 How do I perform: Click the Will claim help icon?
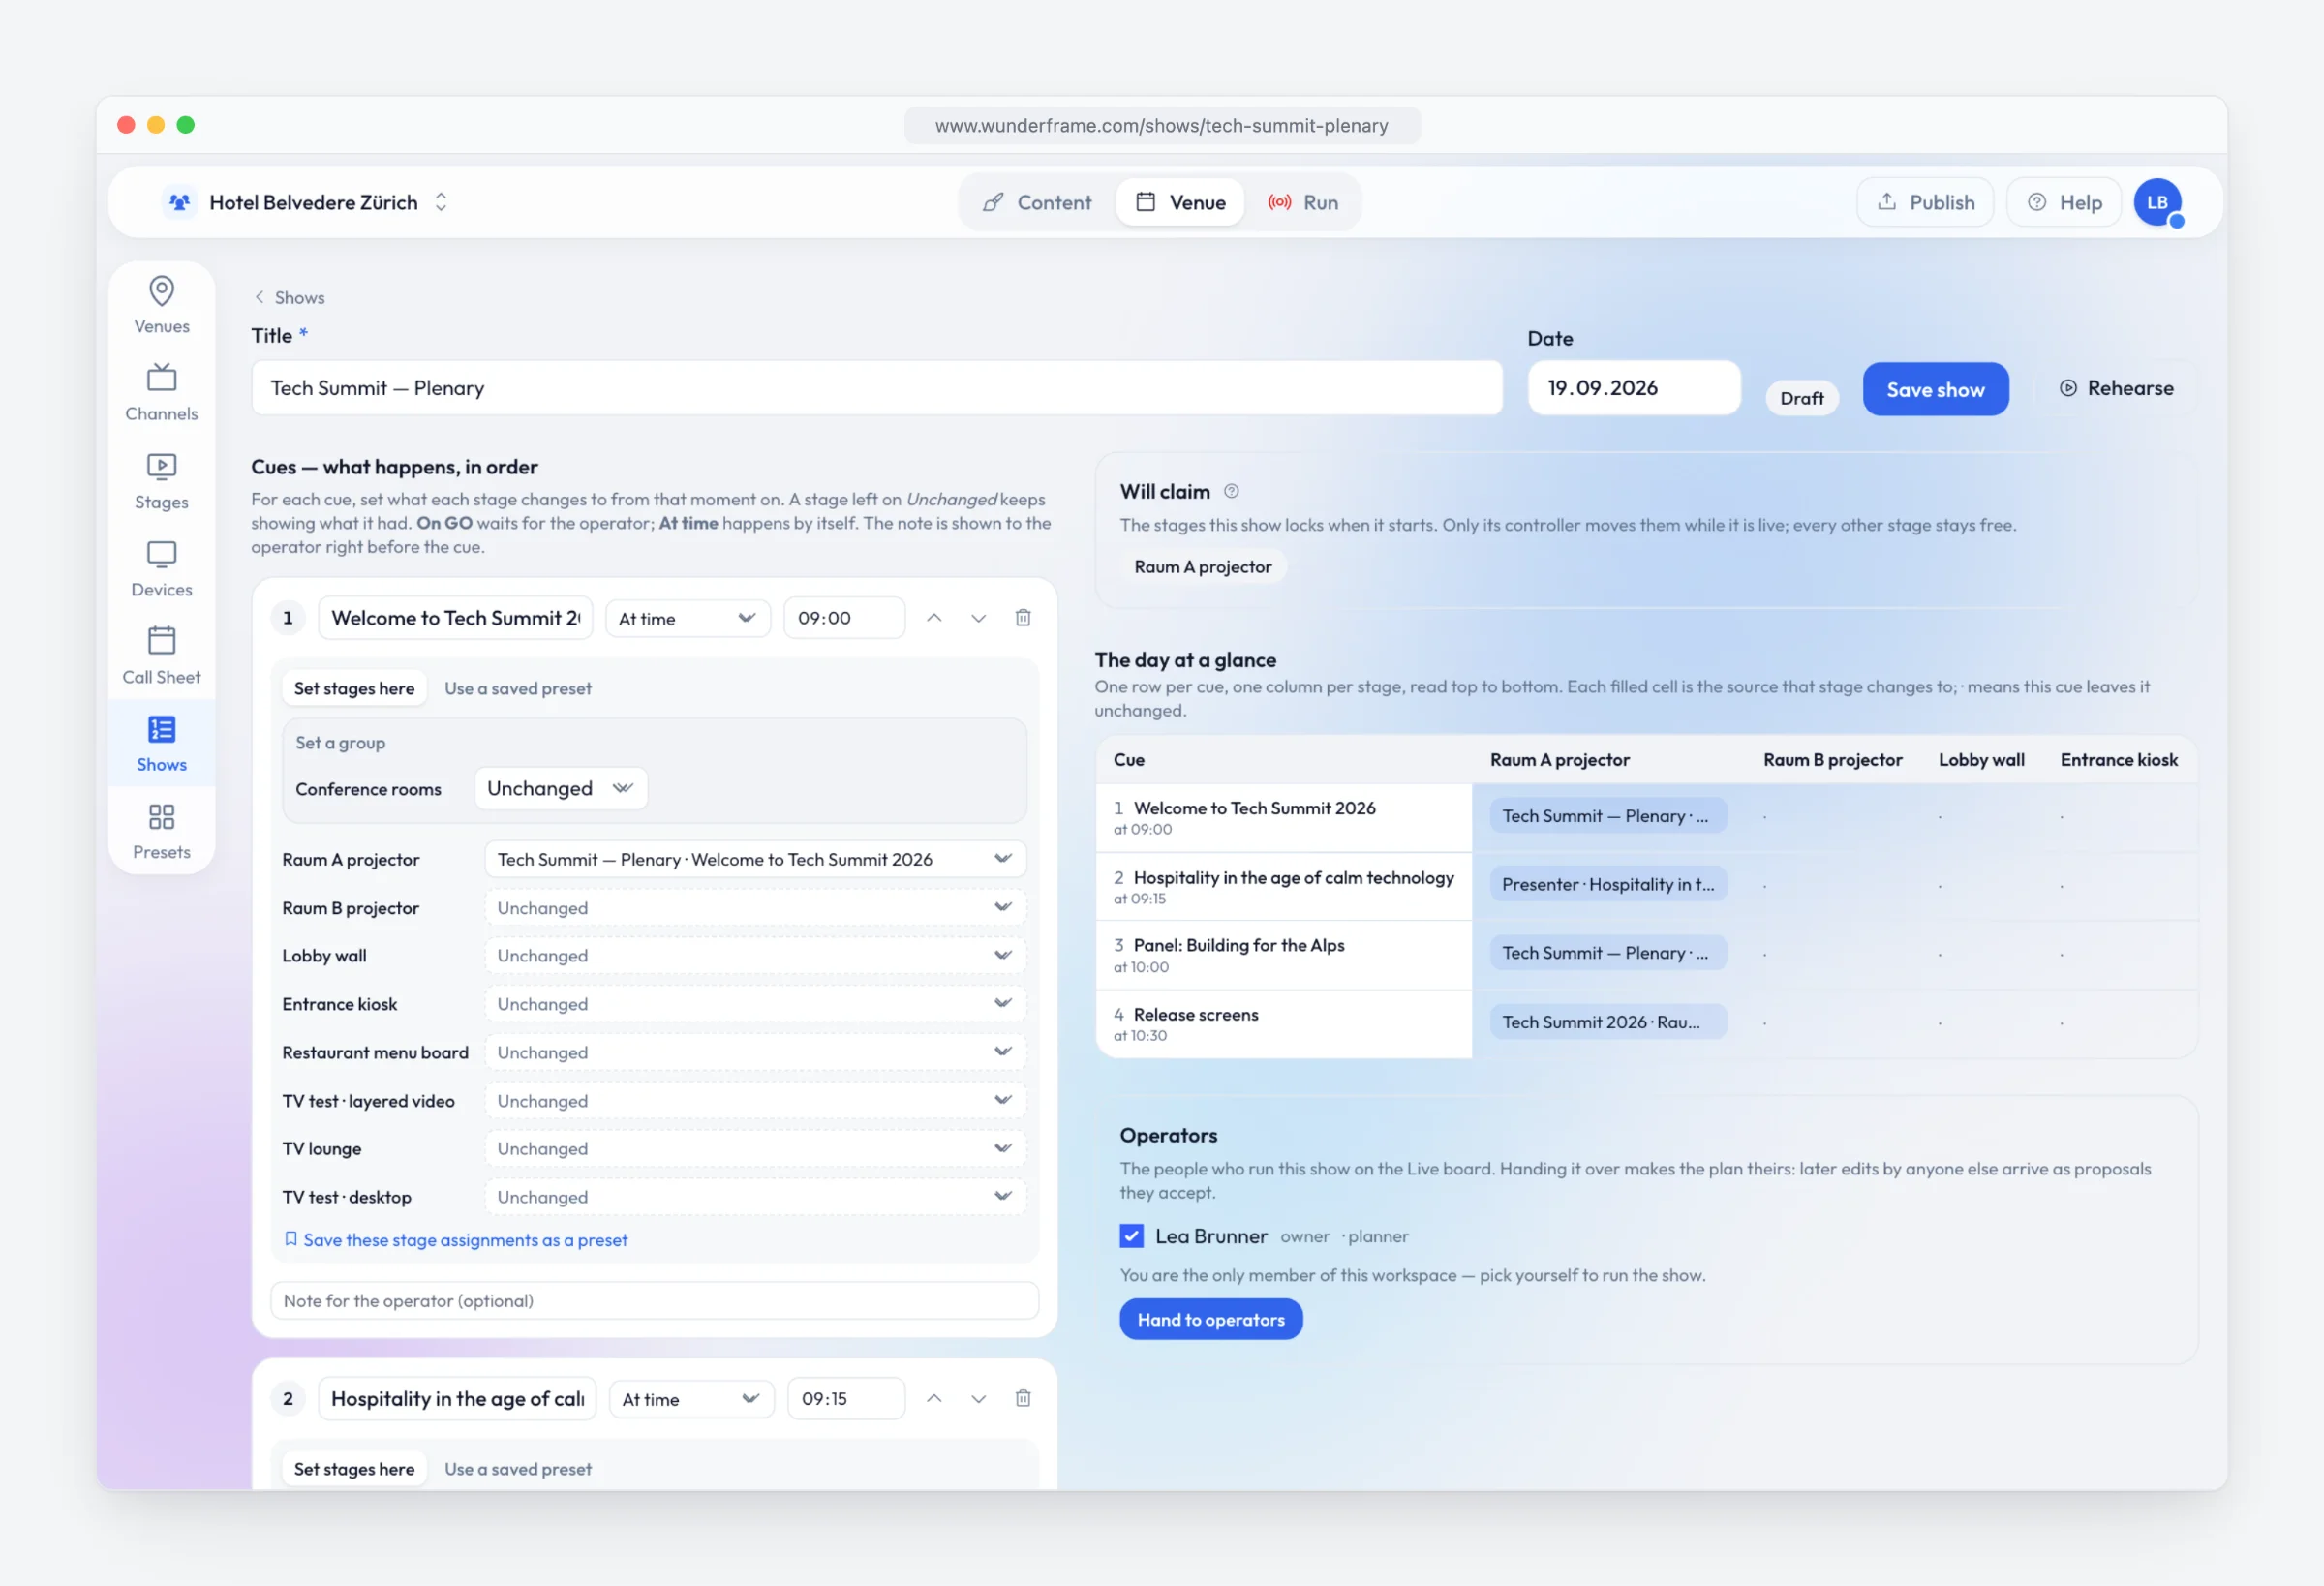tap(1231, 491)
